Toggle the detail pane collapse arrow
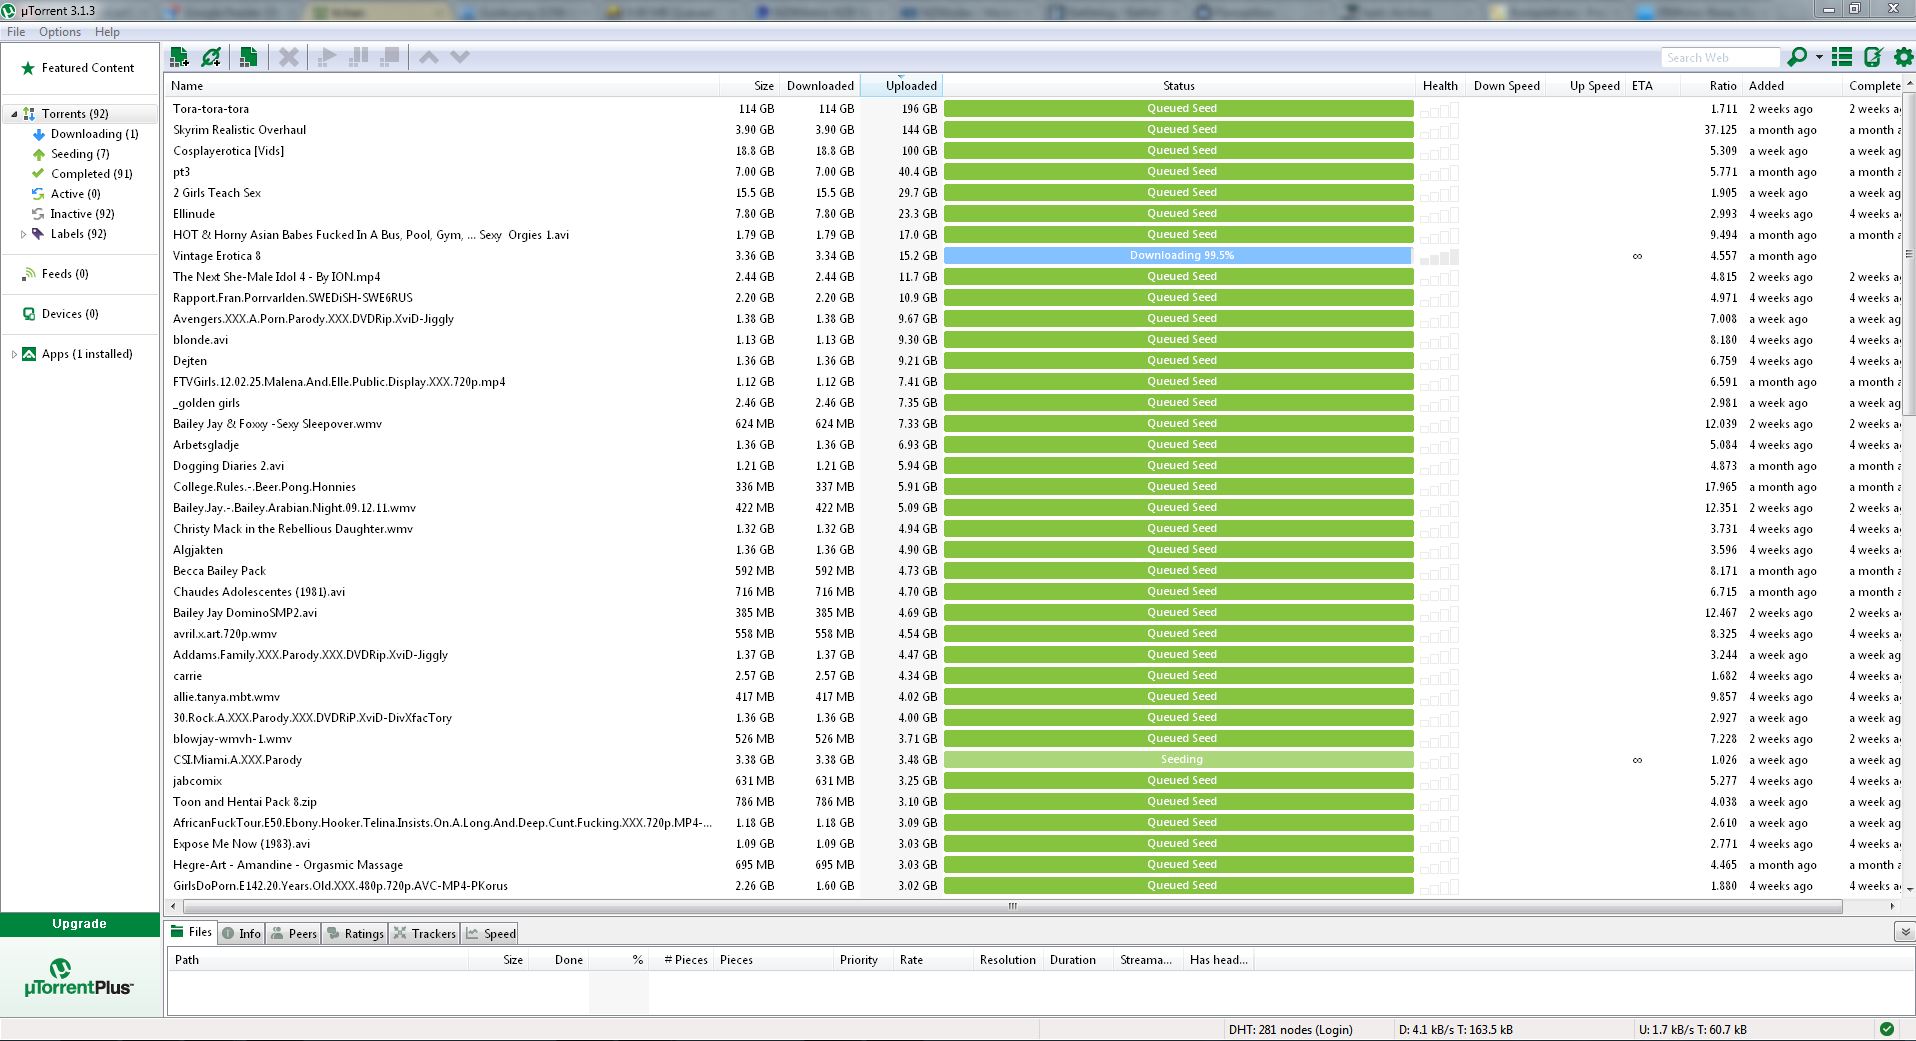This screenshot has height=1041, width=1916. click(x=1904, y=932)
